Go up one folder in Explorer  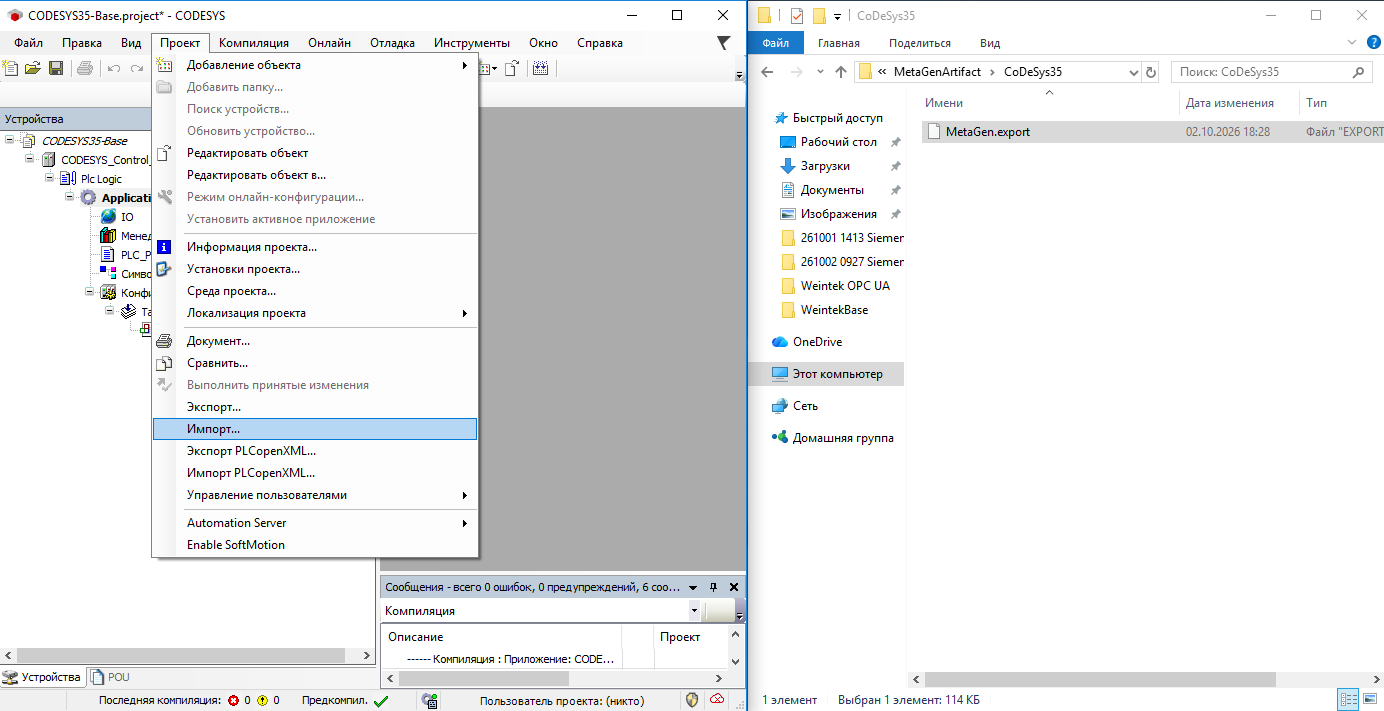coord(840,72)
